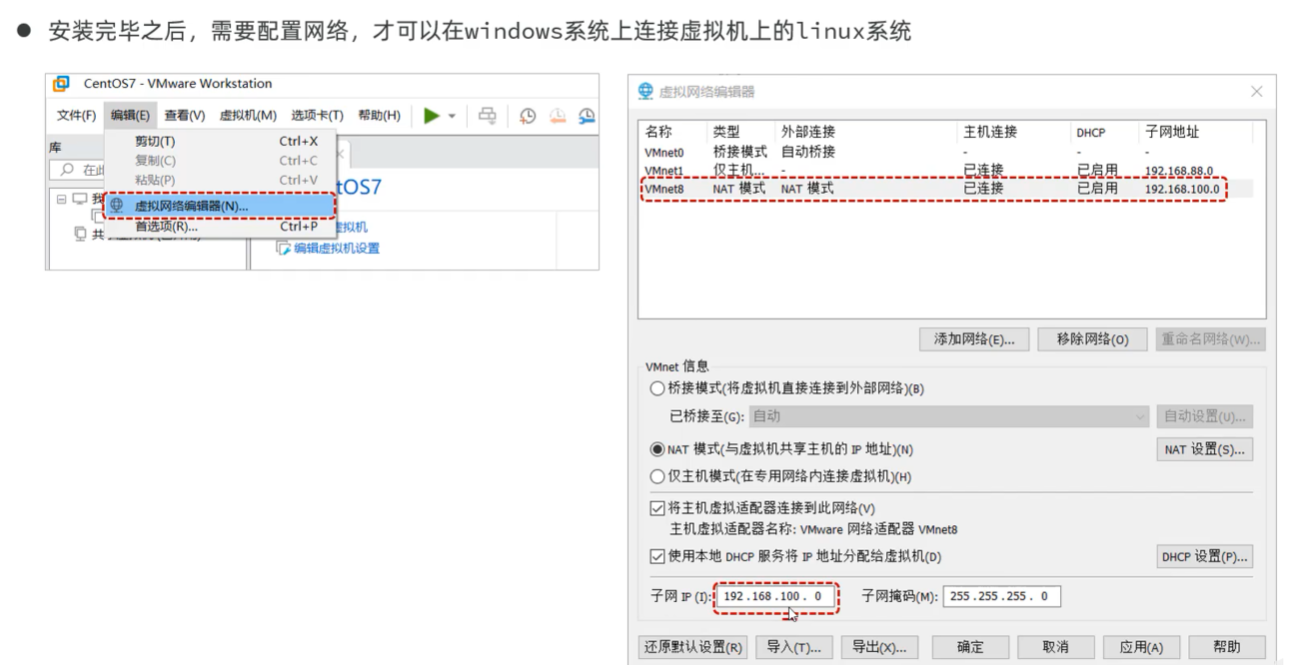
Task: Open the 虚拟机(M) menu
Action: point(248,115)
